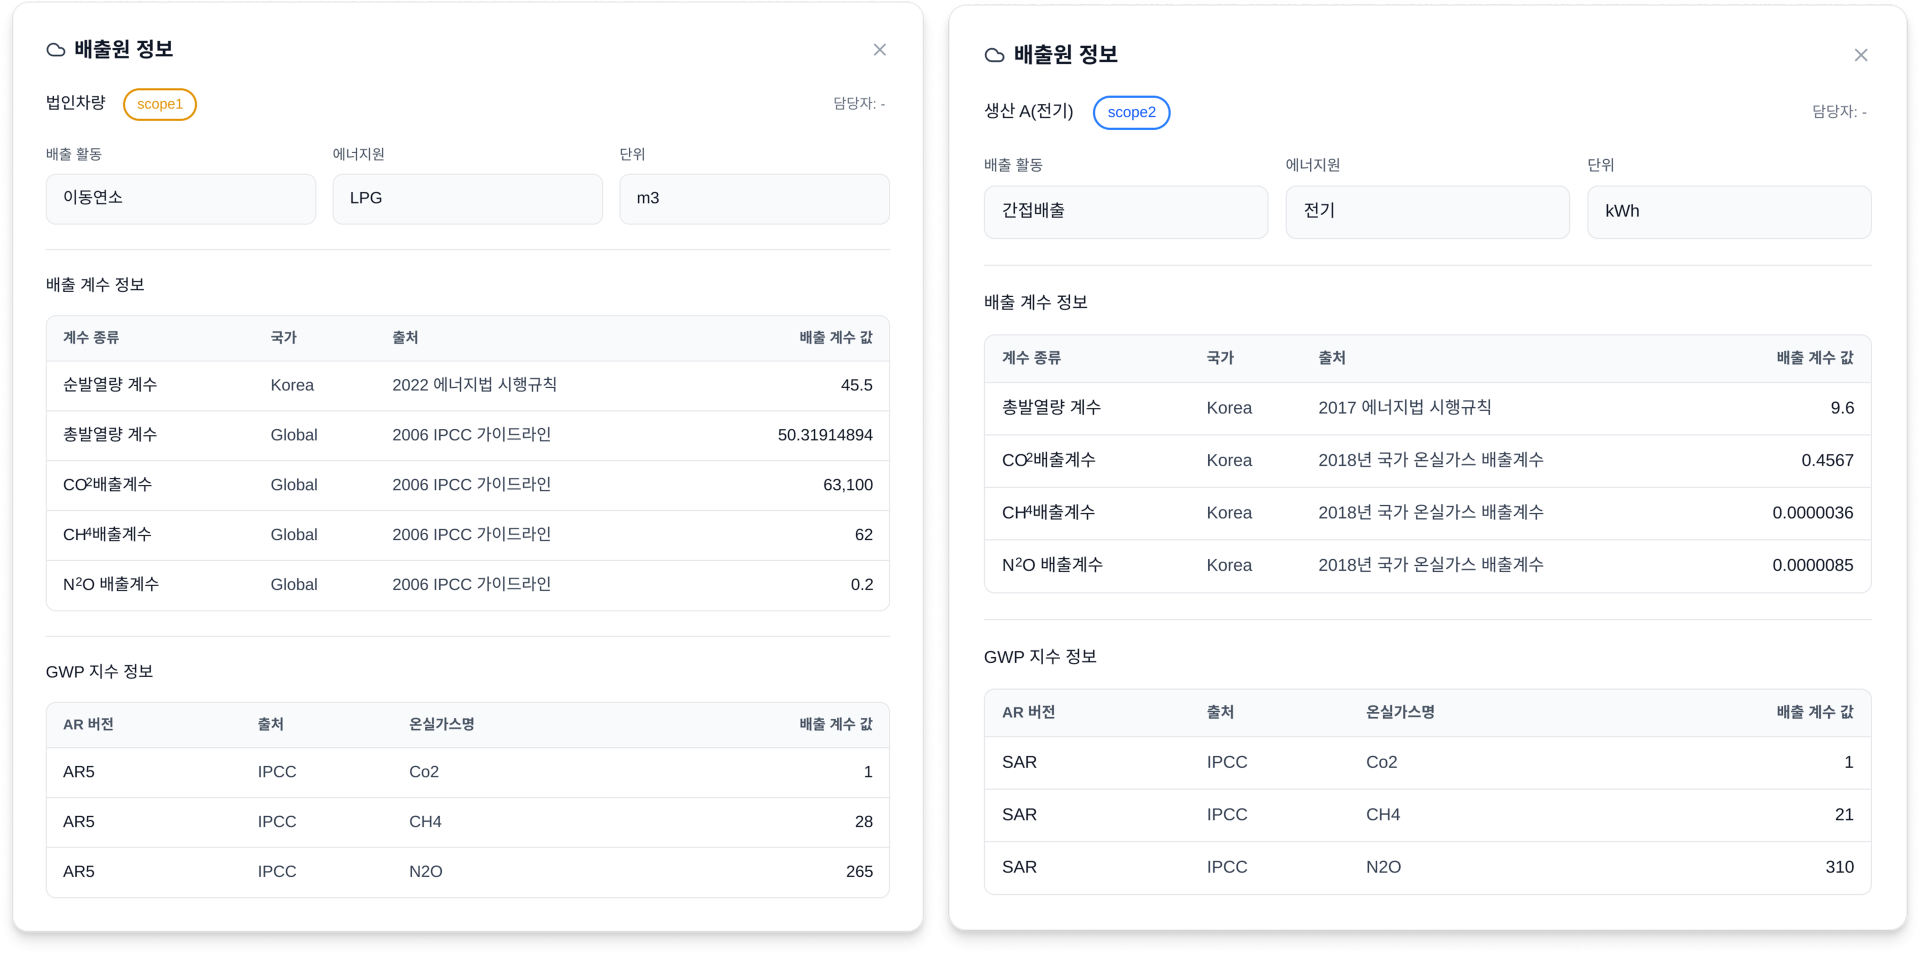Click the scope1 badge
This screenshot has width=1920, height=954.
click(x=160, y=104)
